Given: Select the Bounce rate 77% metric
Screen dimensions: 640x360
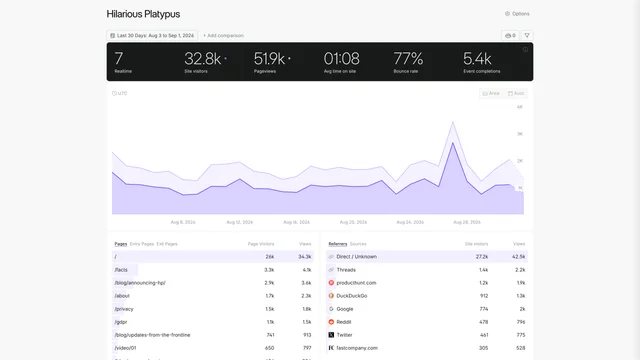Looking at the screenshot, I should click(x=408, y=62).
